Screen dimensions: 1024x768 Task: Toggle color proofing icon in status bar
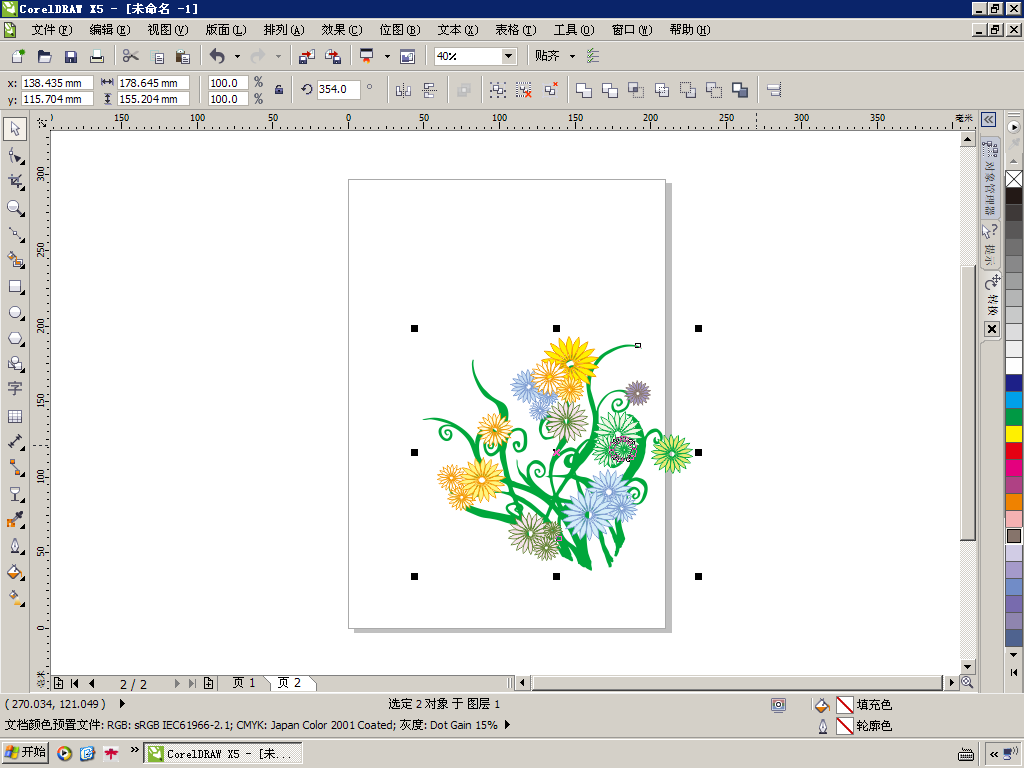click(x=778, y=705)
